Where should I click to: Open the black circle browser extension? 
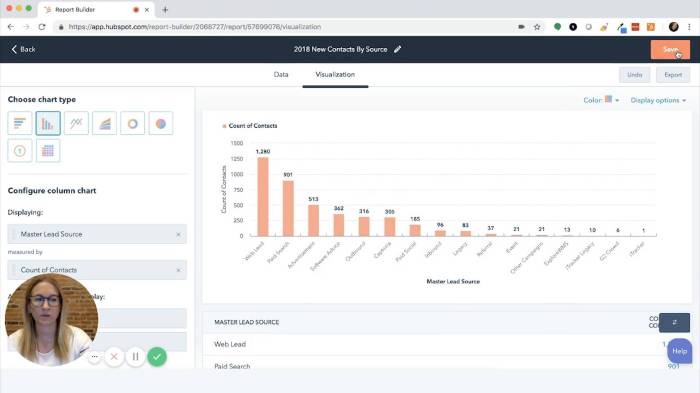pos(573,27)
